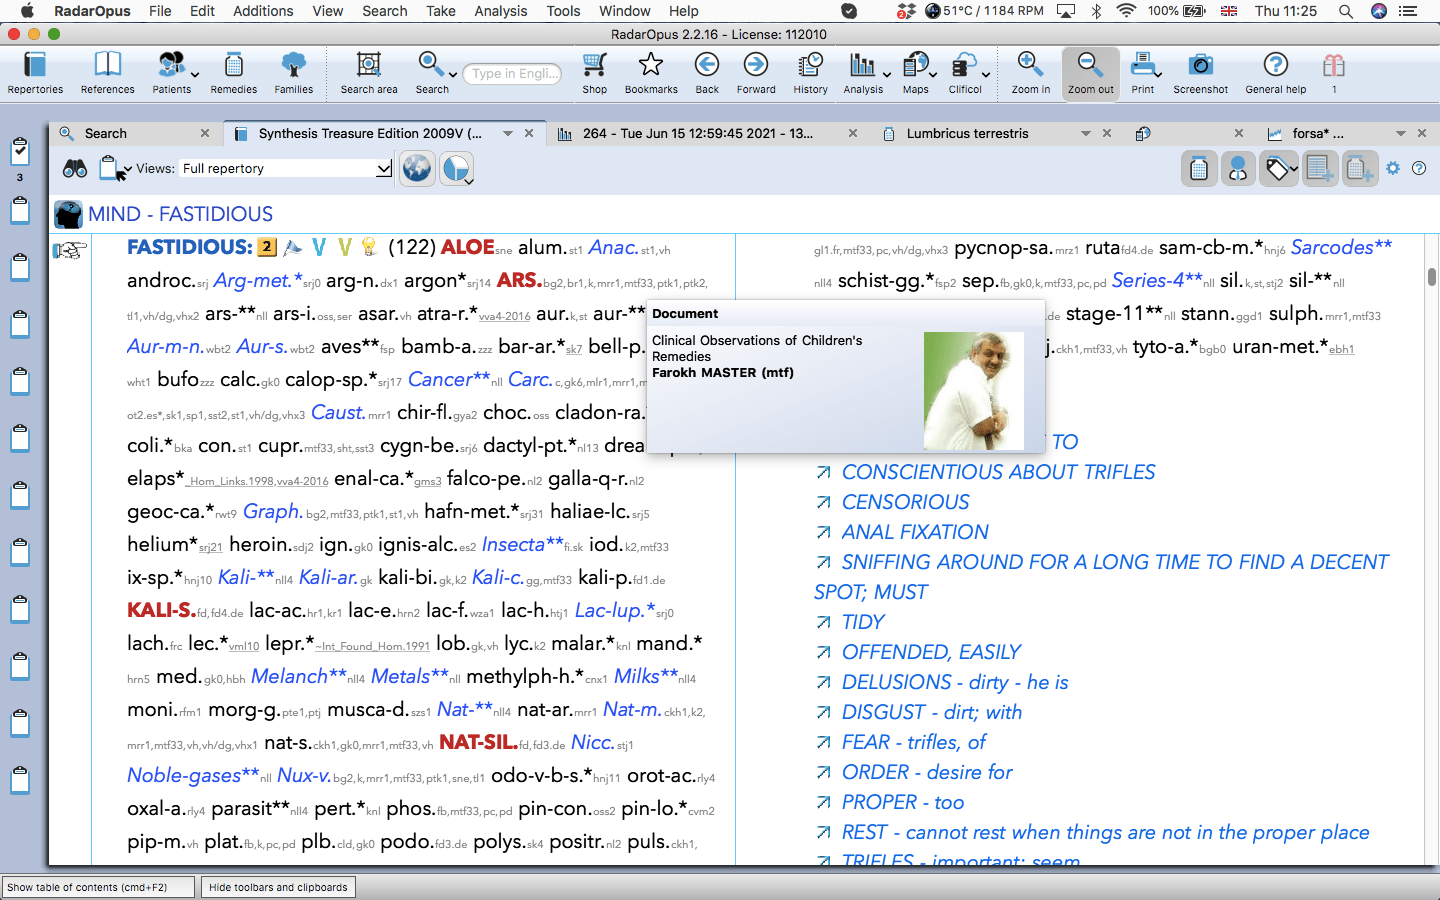Click the globe icon beside Views
Screen dimensions: 1440x900
click(x=417, y=168)
